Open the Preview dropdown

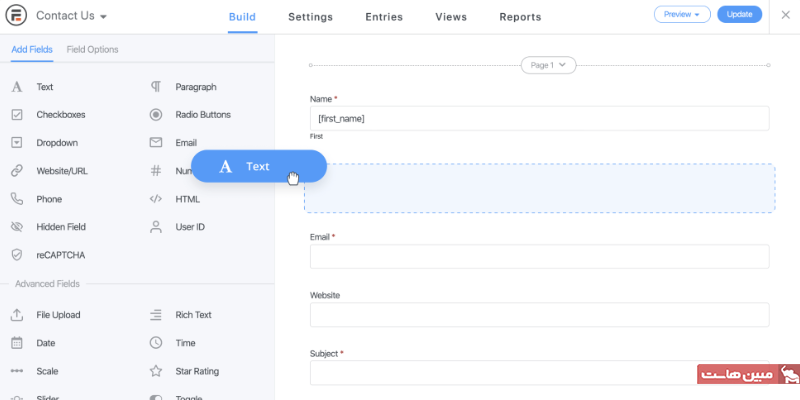tap(682, 15)
